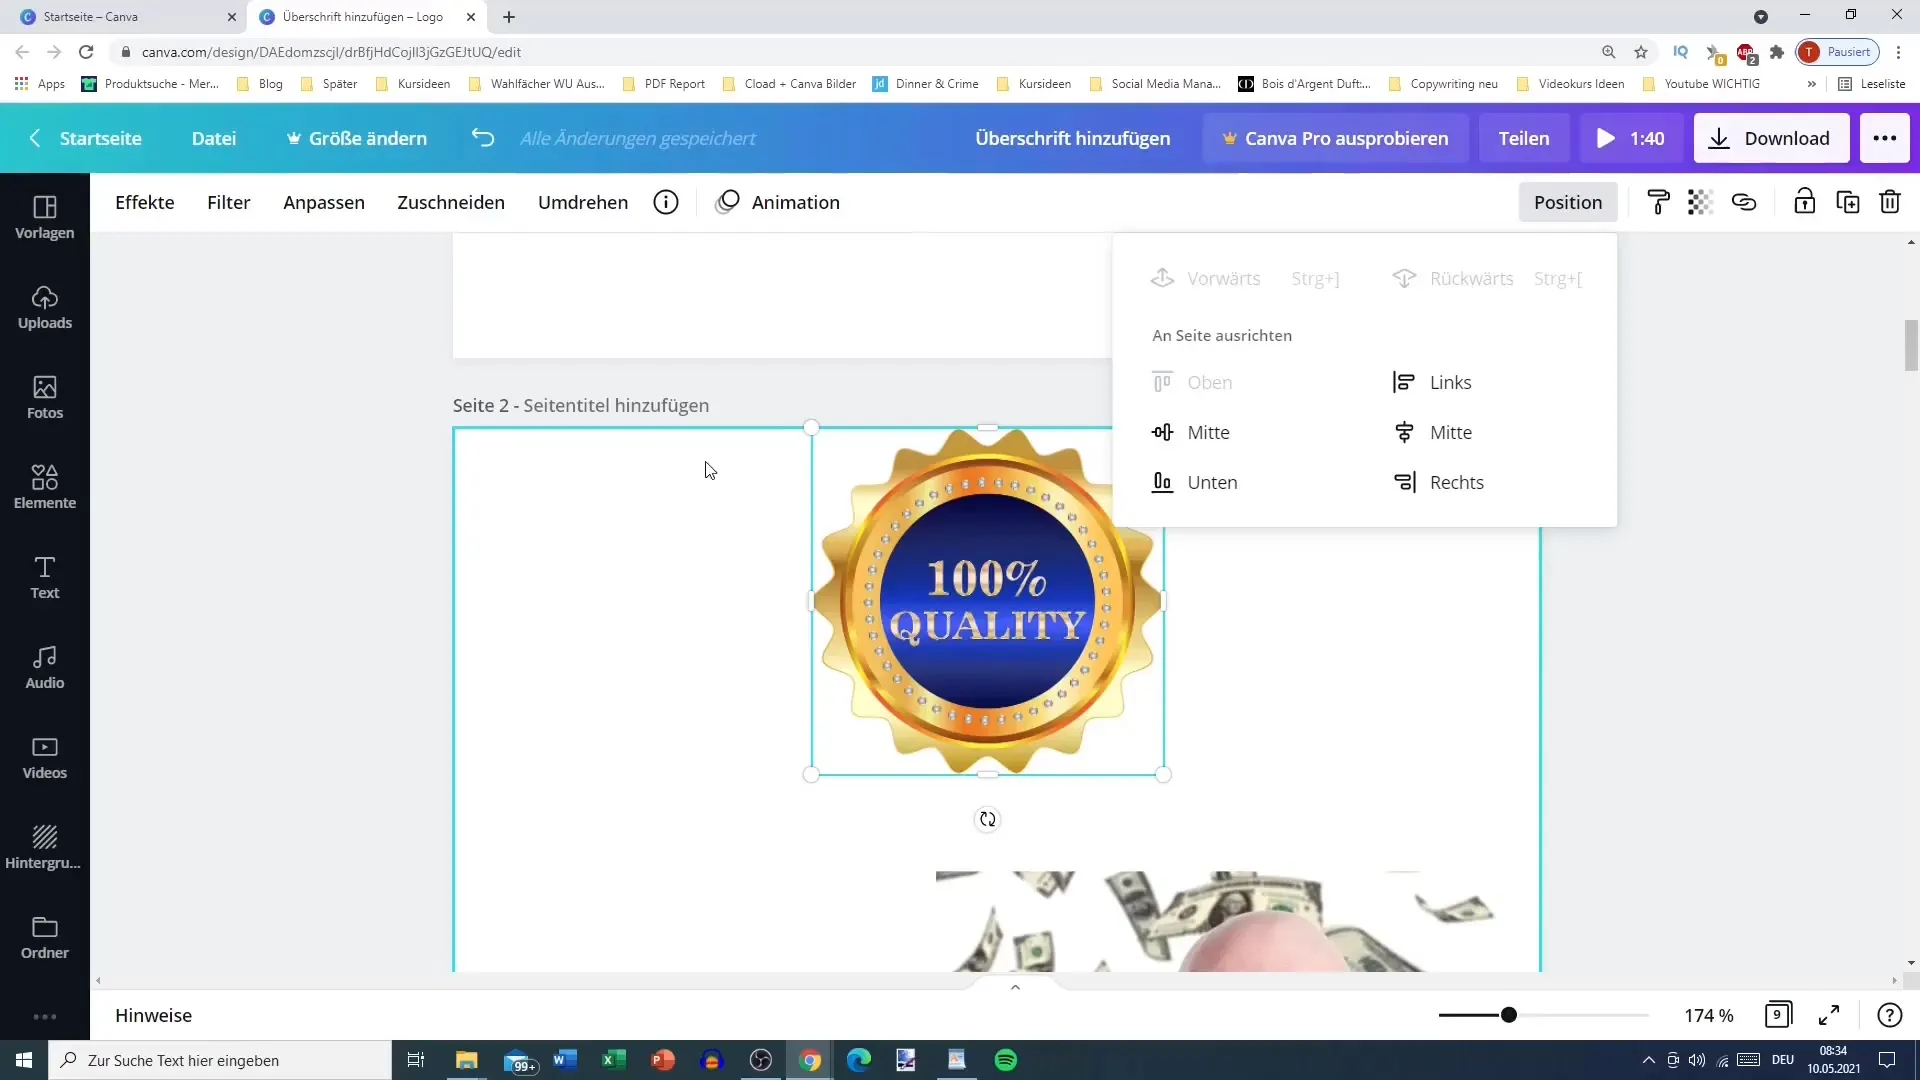Click the Teilen menu item
The width and height of the screenshot is (1920, 1080).
coord(1524,138)
